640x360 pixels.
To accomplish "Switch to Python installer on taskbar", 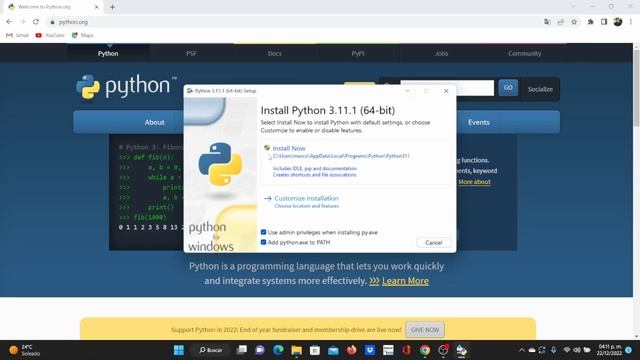I will point(462,350).
